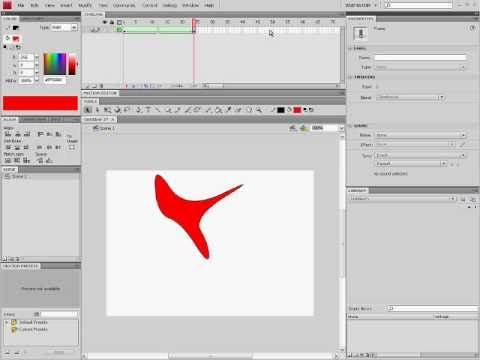Open the File menu
This screenshot has width=480, height=360.
coord(21,5)
